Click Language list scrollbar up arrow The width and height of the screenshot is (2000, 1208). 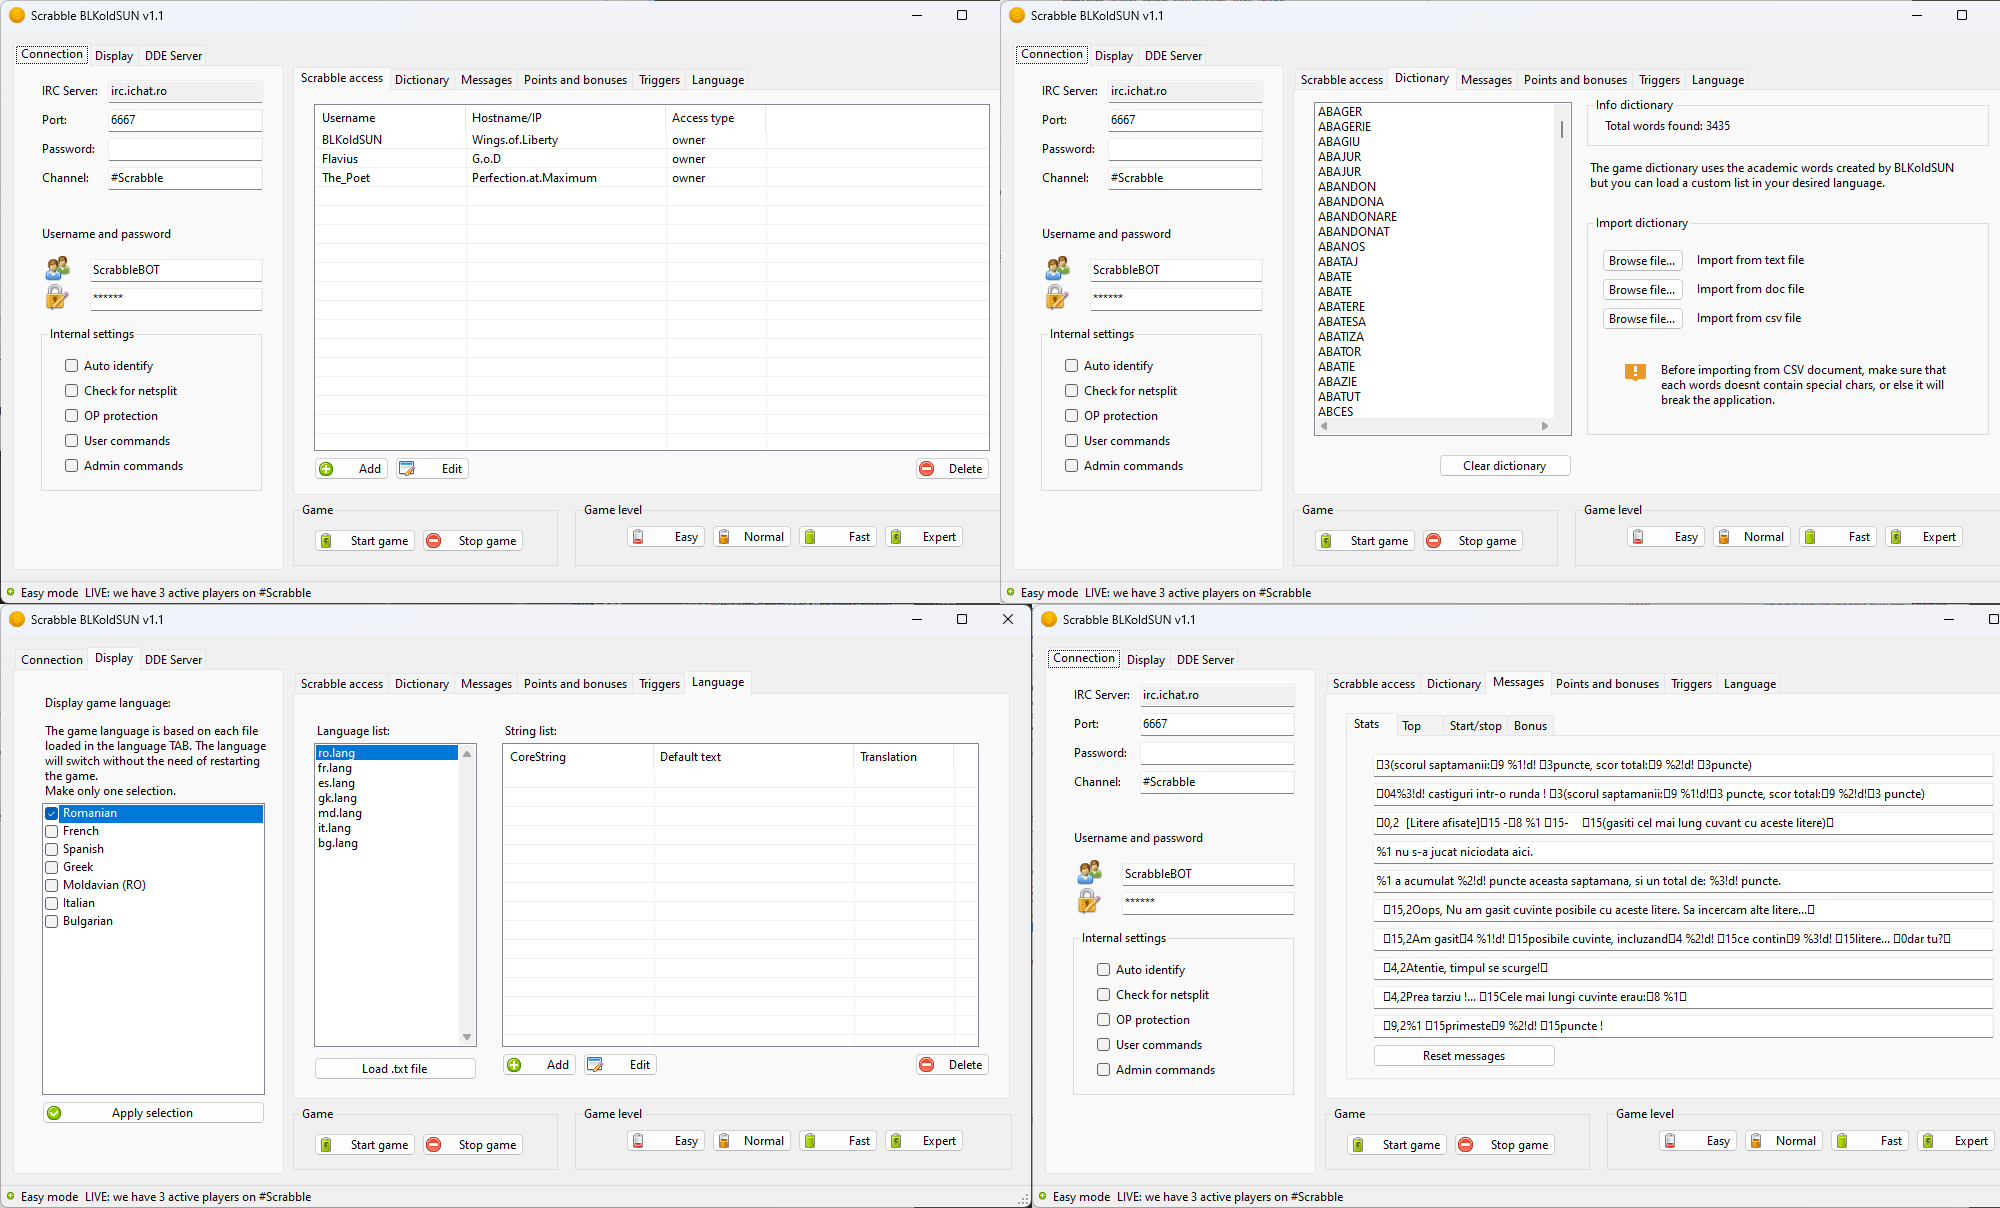pyautogui.click(x=467, y=753)
